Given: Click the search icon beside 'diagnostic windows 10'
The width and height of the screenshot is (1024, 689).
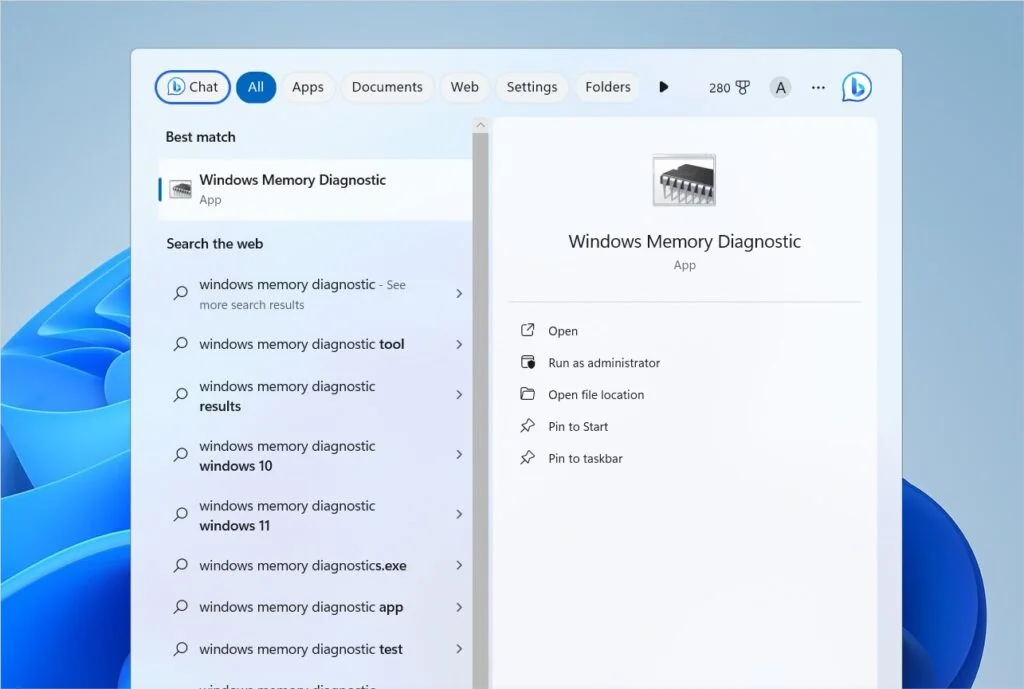Looking at the screenshot, I should [x=181, y=455].
